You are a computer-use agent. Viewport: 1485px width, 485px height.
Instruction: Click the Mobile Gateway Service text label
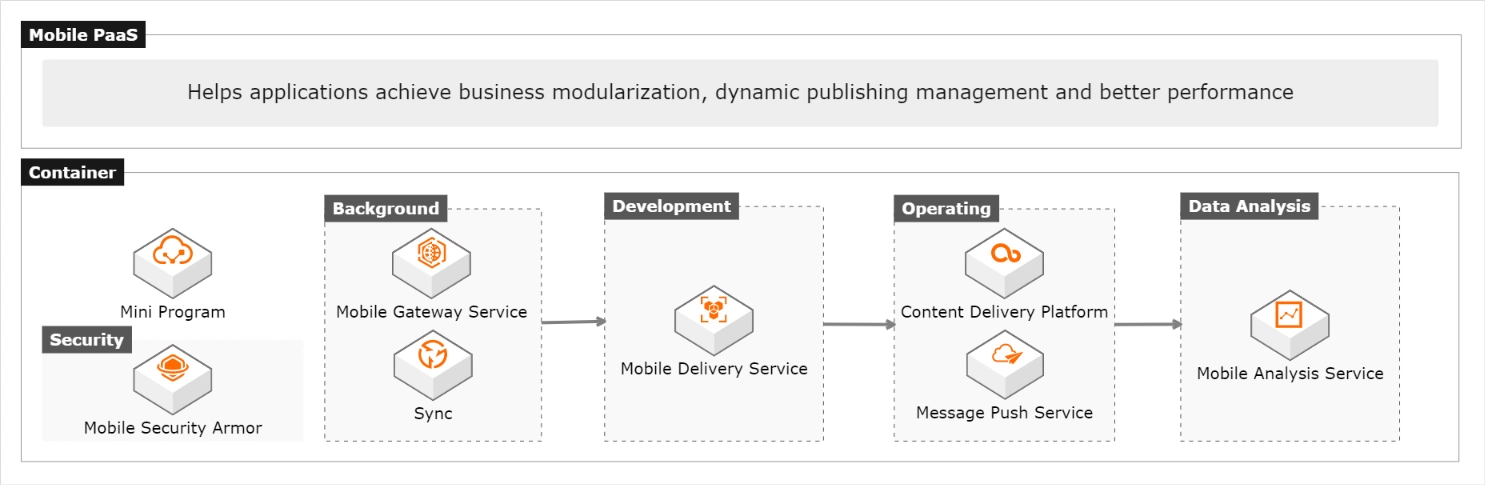click(431, 312)
